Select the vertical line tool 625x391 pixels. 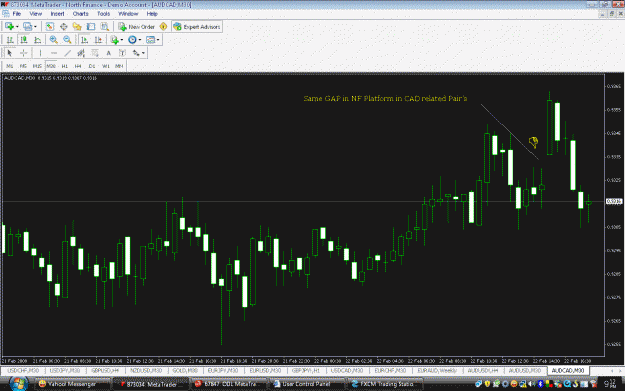(x=40, y=53)
